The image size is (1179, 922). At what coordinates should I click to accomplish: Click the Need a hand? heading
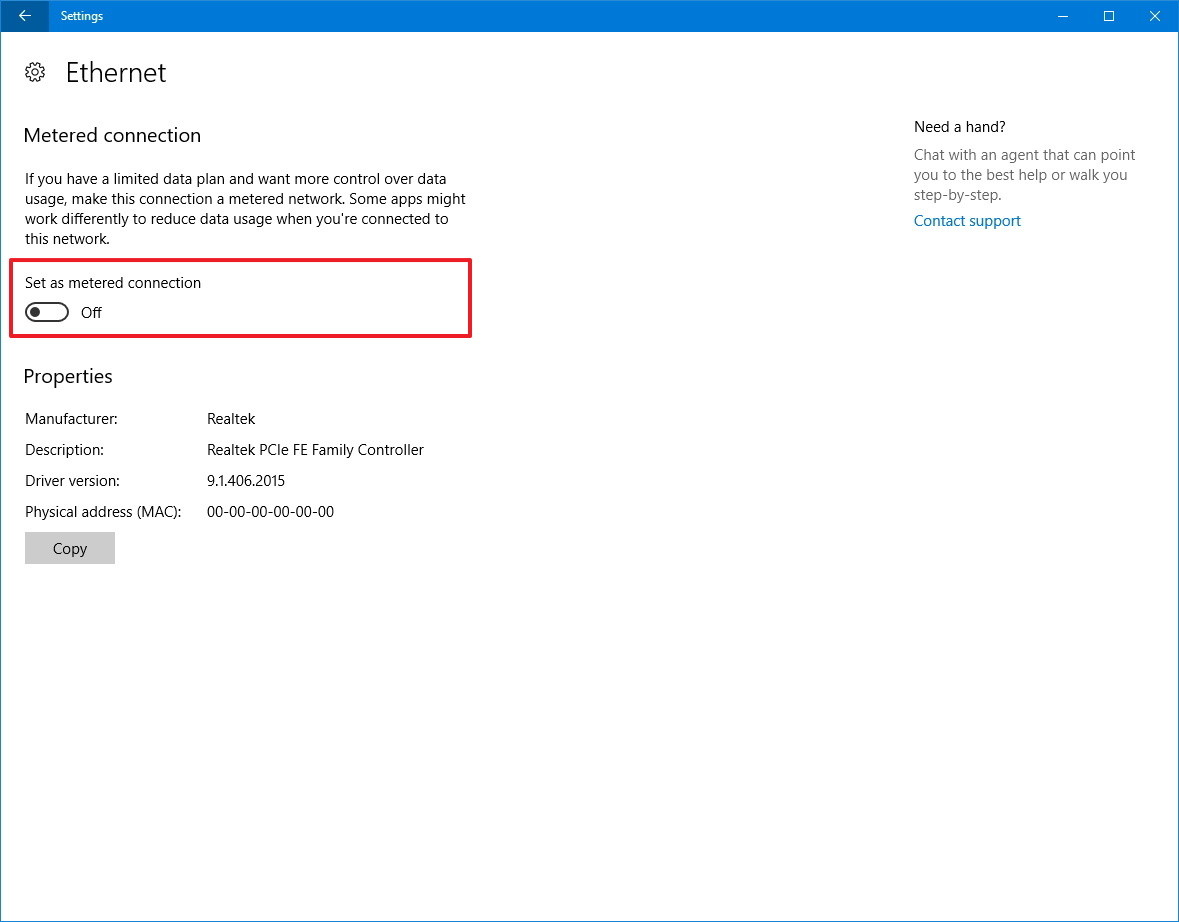point(958,127)
